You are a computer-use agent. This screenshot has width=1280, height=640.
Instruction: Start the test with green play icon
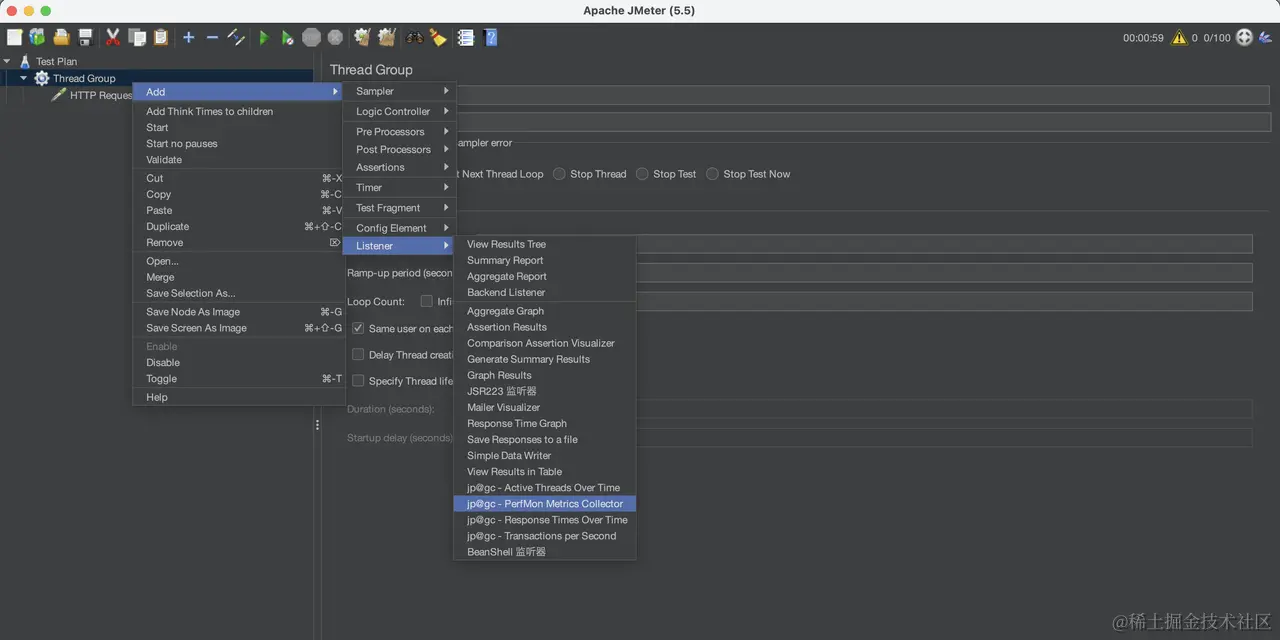point(264,37)
